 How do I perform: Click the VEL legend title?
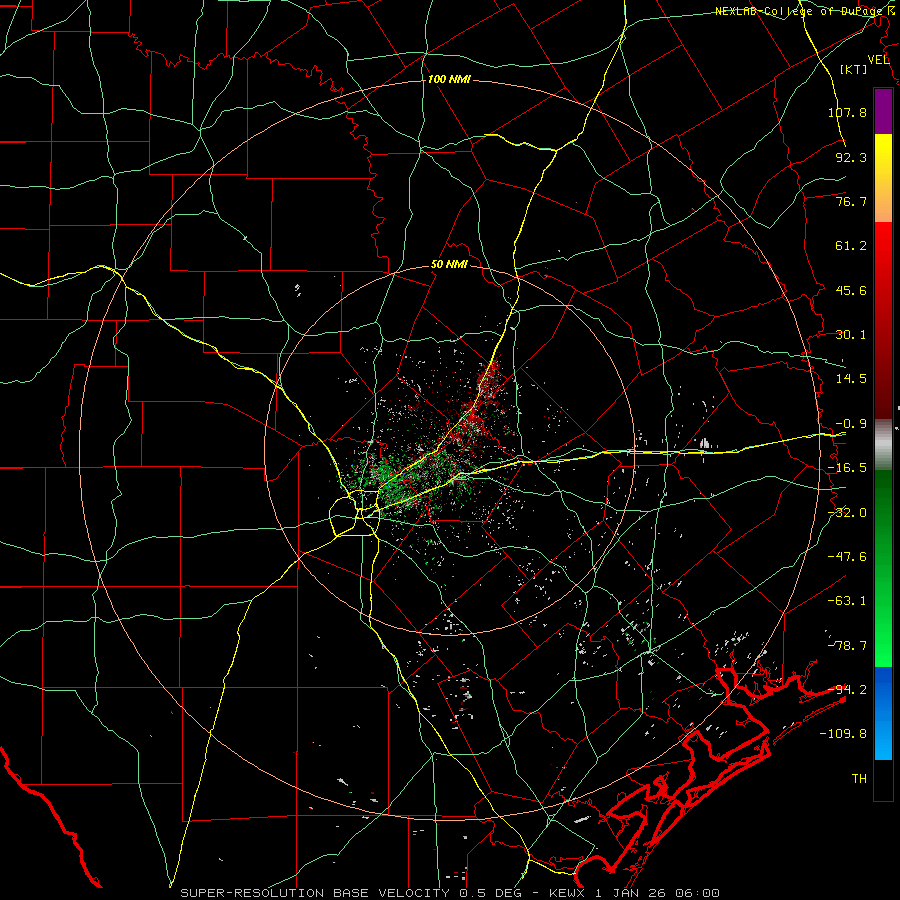pyautogui.click(x=878, y=60)
